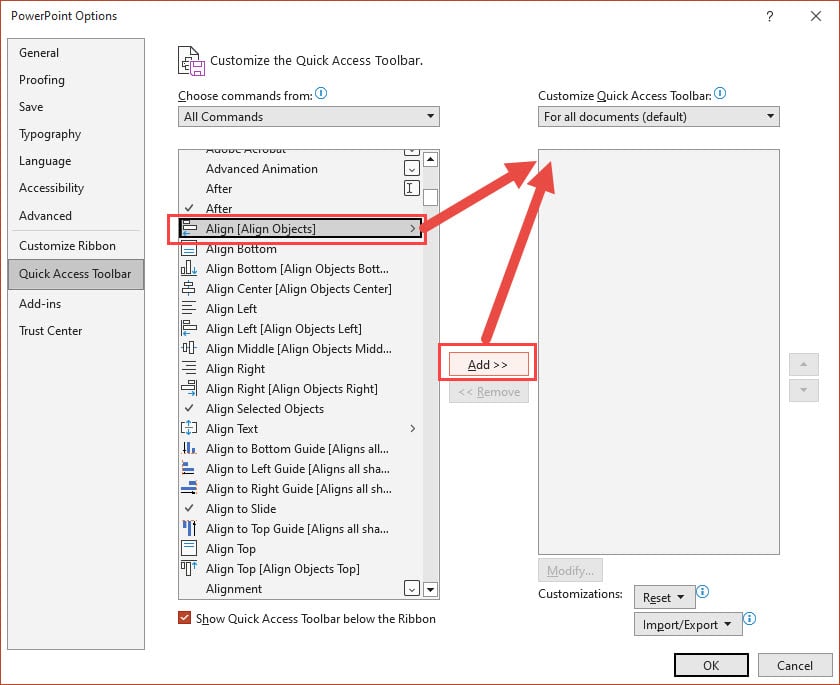Toggle the checkmark beside Align Selected Objects
The width and height of the screenshot is (840, 685).
tap(189, 408)
